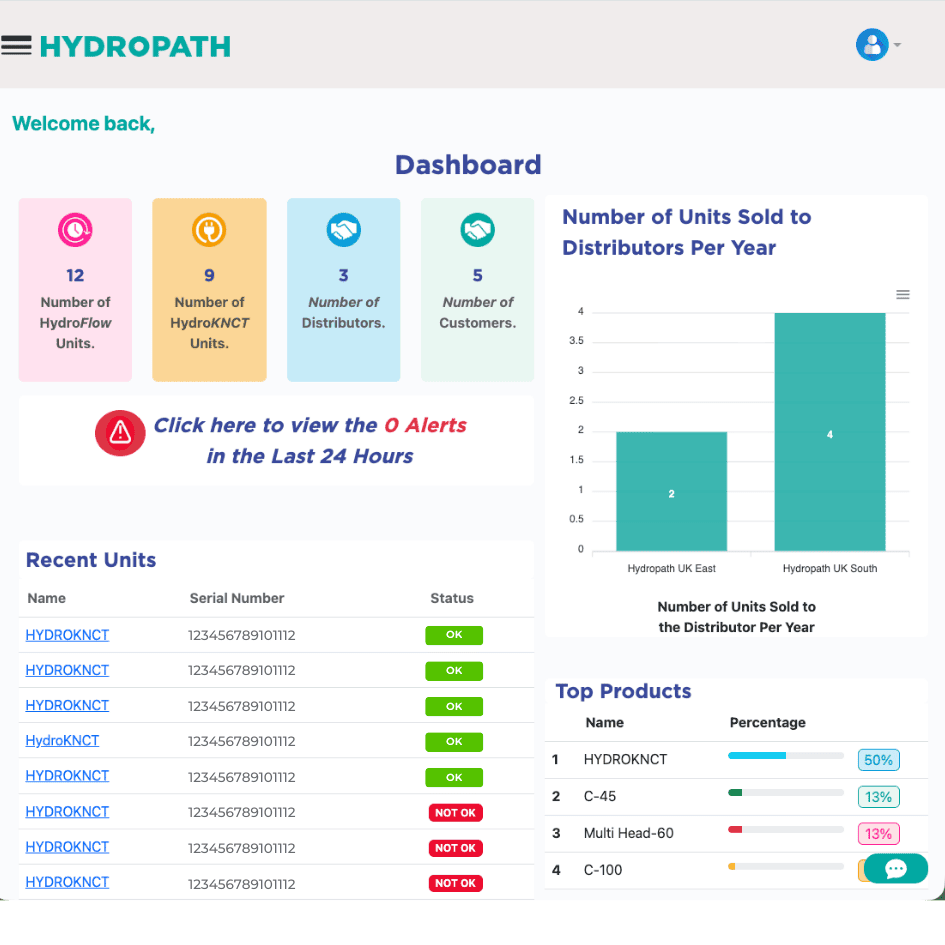This screenshot has height=945, width=945.
Task: Open the hamburger navigation menu
Action: [x=17, y=45]
